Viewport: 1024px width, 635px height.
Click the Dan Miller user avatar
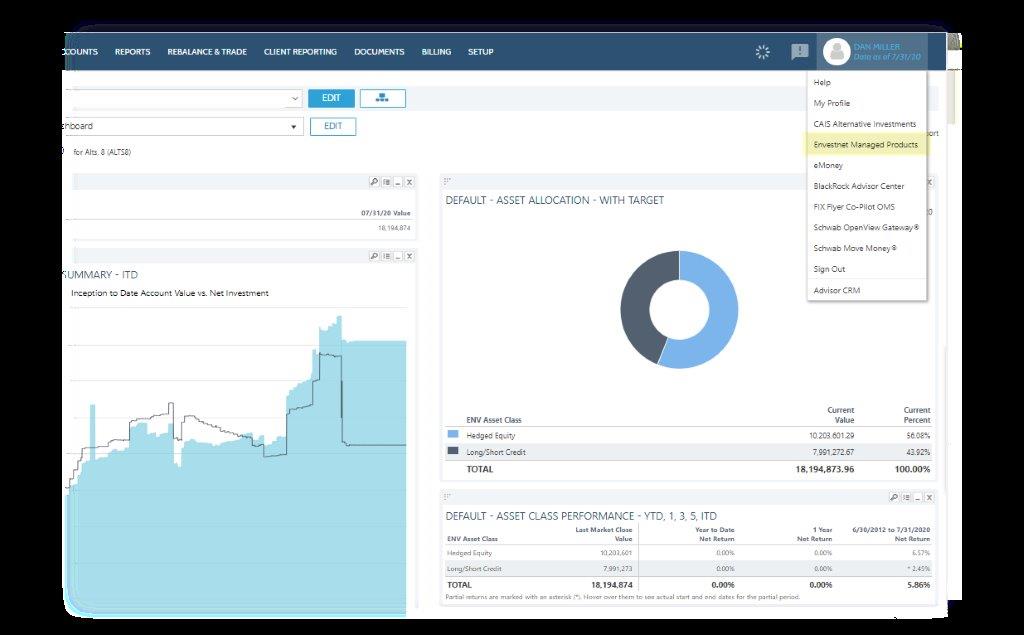(x=836, y=52)
